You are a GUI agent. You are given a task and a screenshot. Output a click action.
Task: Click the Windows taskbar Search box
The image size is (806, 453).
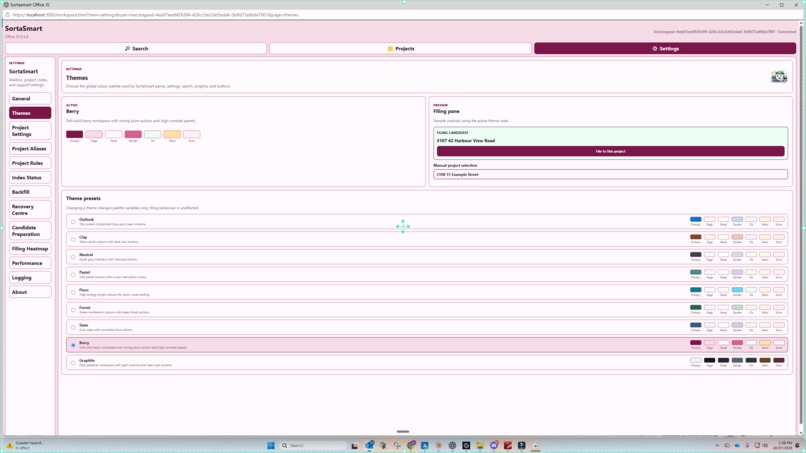click(313, 445)
